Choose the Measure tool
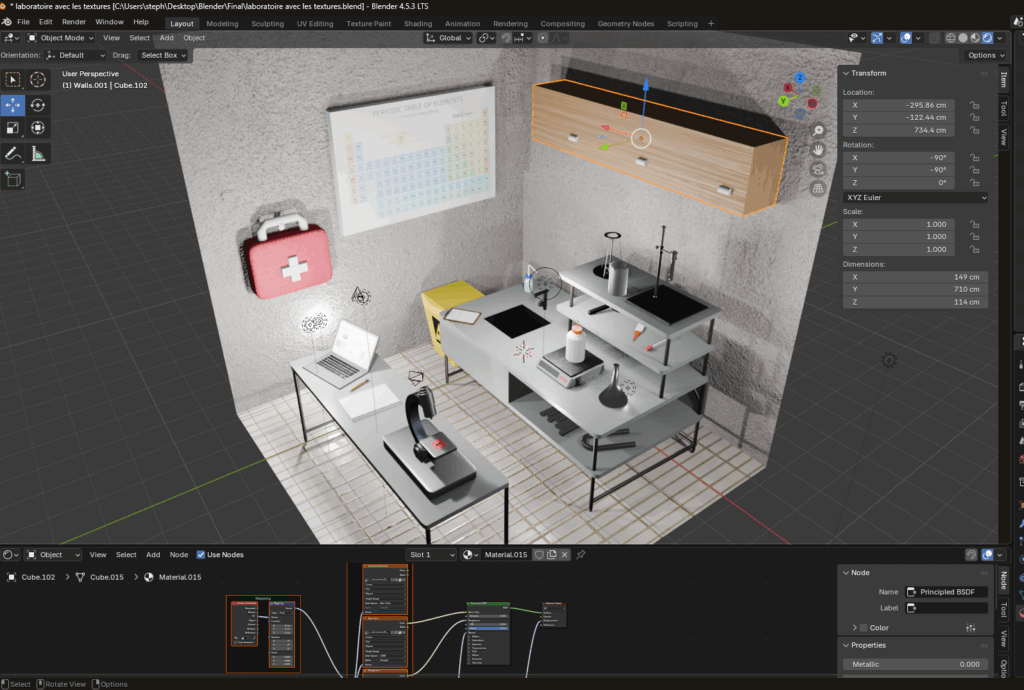The image size is (1024, 690). tap(38, 153)
